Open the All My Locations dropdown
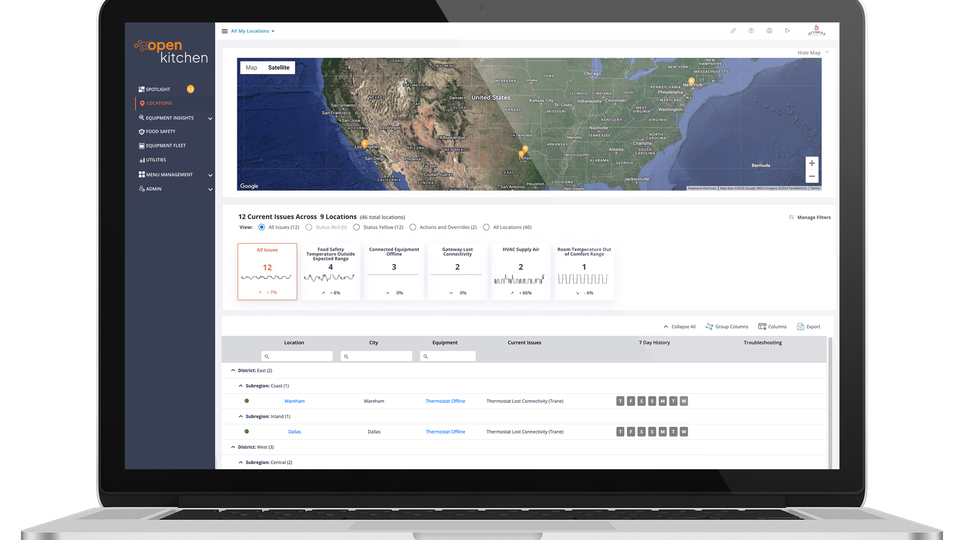960x540 pixels. 252,31
